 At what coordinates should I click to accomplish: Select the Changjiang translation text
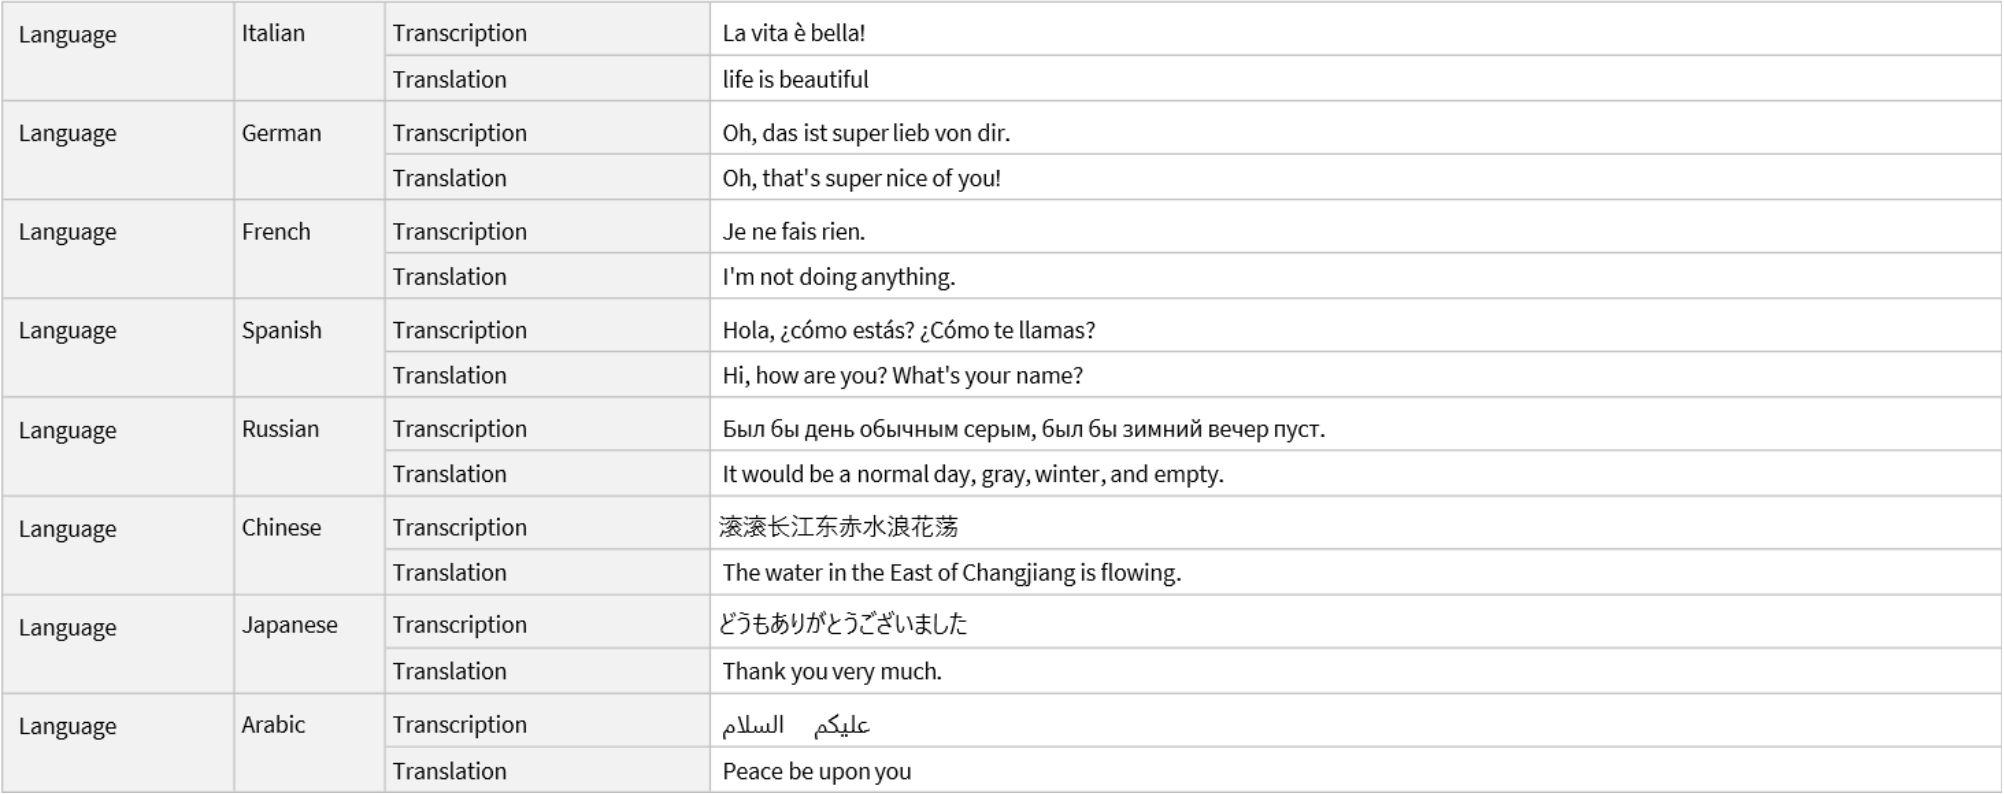[x=951, y=573]
